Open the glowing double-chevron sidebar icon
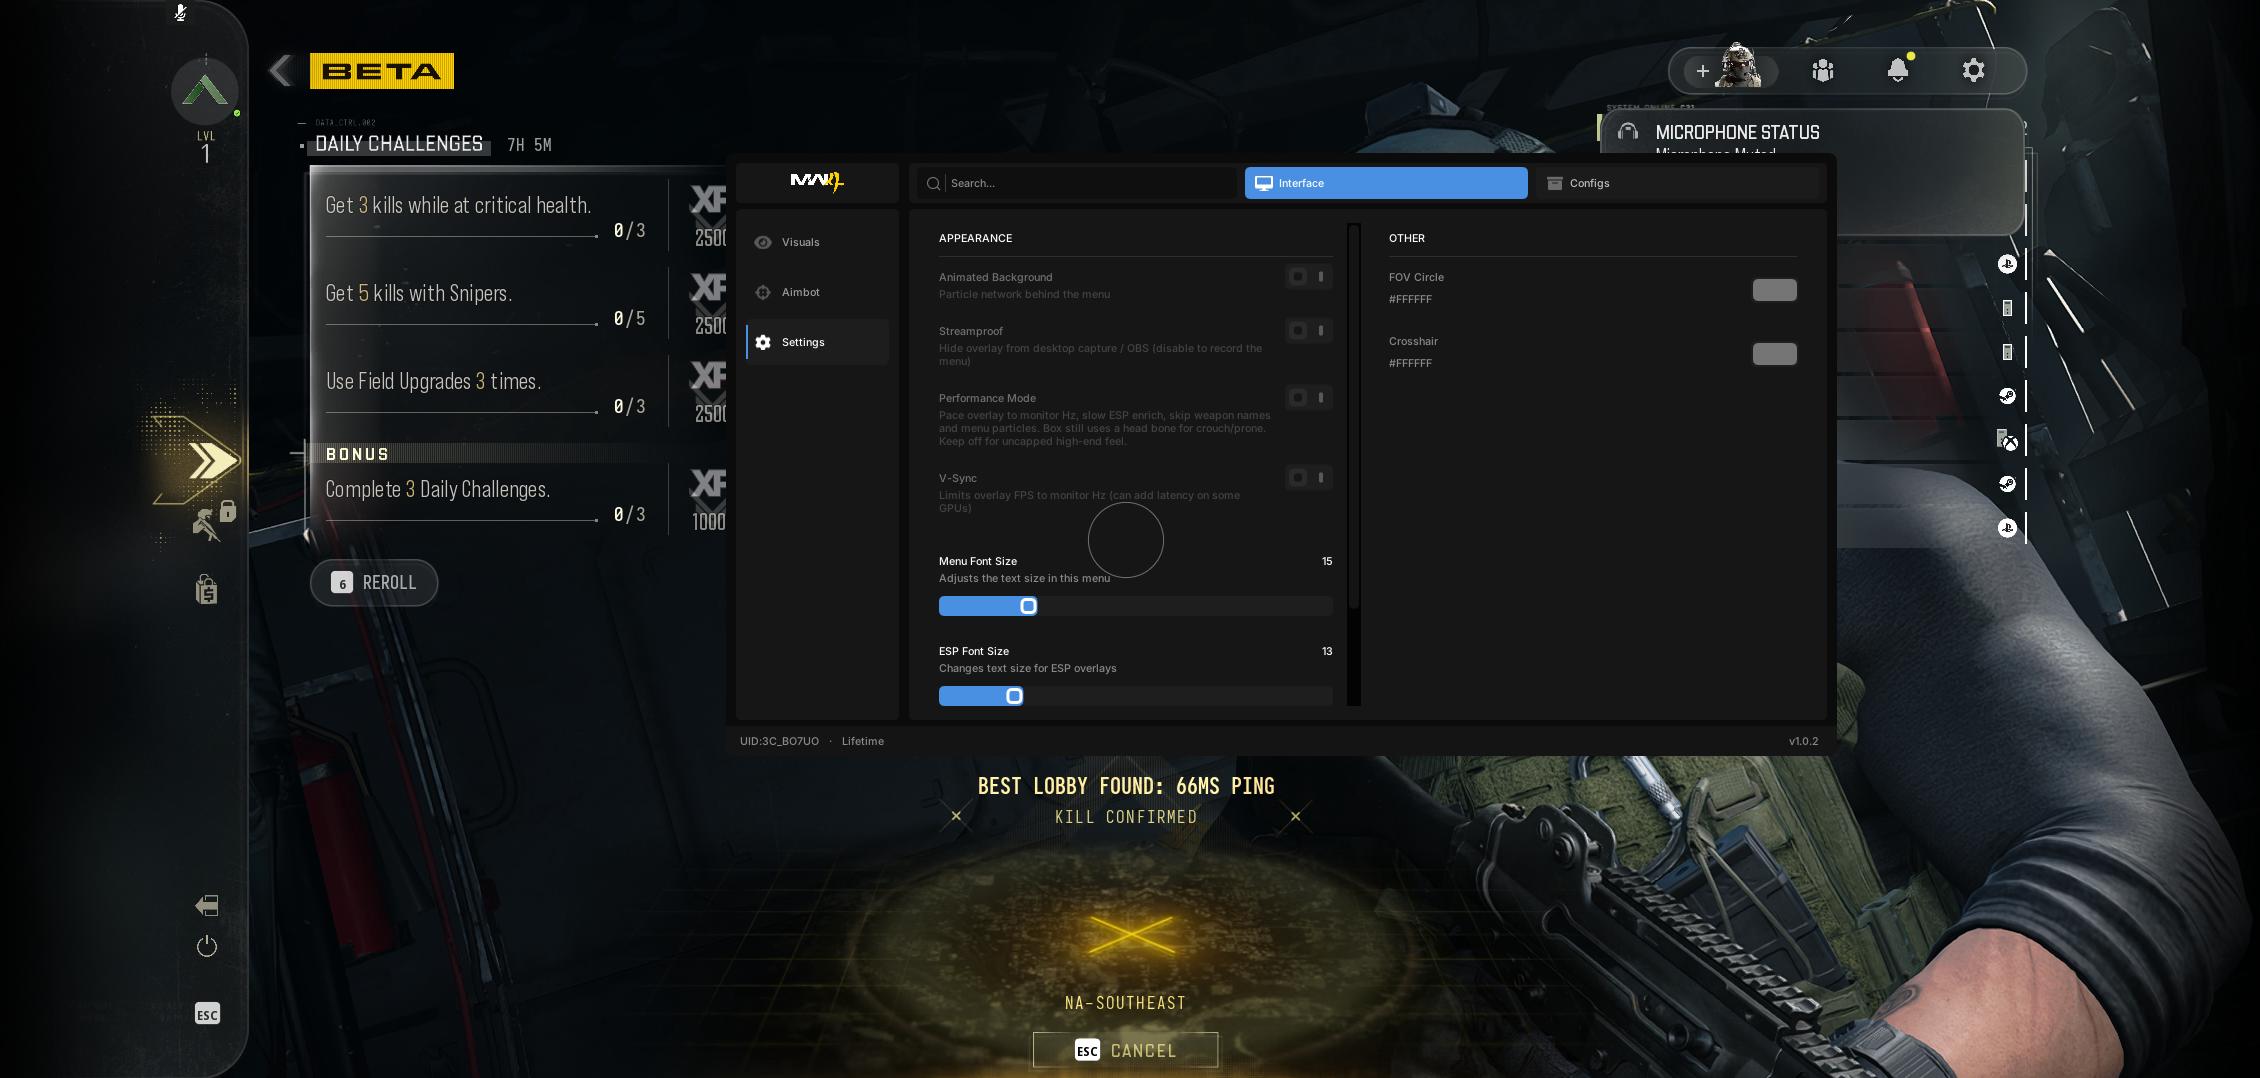The image size is (2260, 1078). [212, 461]
